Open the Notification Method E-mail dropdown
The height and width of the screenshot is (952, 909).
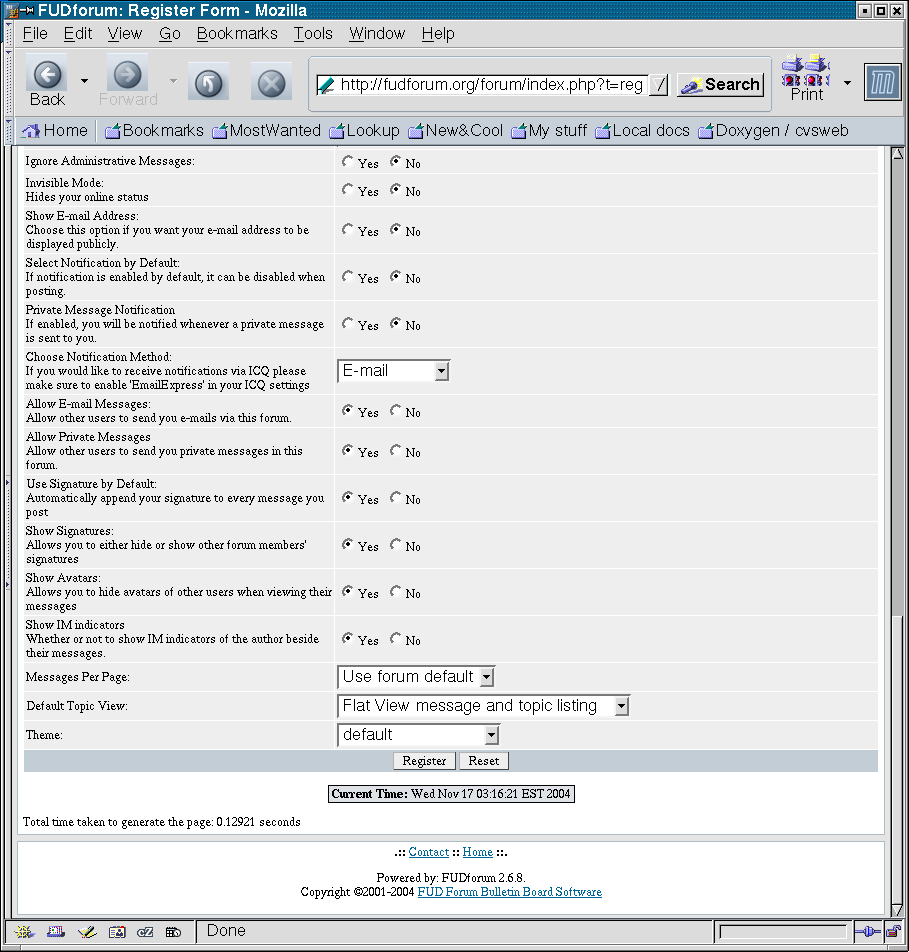393,371
